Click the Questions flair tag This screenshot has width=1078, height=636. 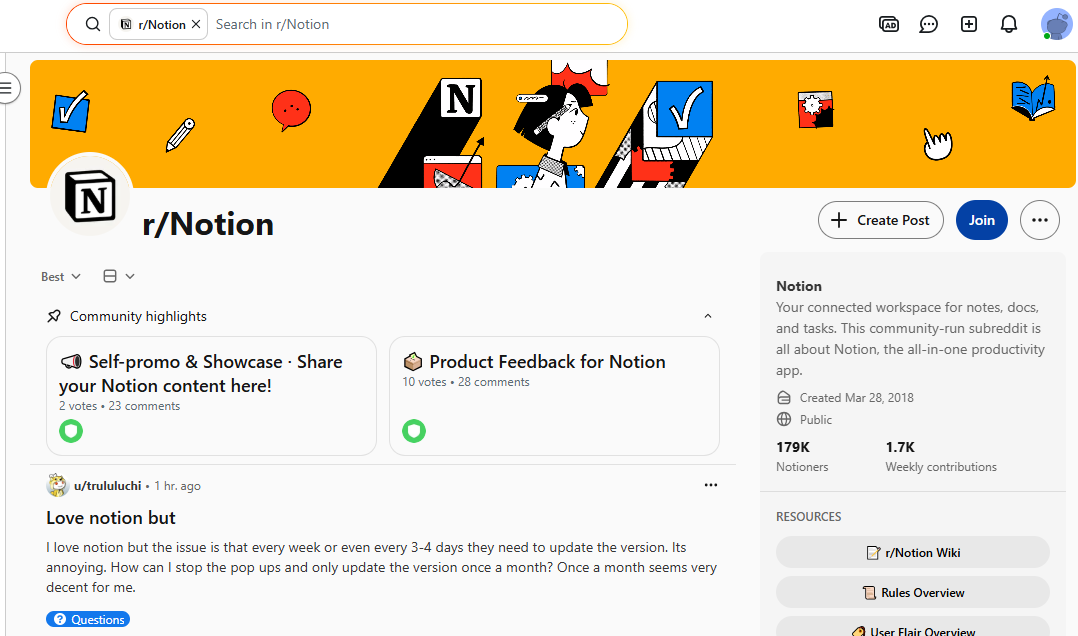tap(88, 619)
